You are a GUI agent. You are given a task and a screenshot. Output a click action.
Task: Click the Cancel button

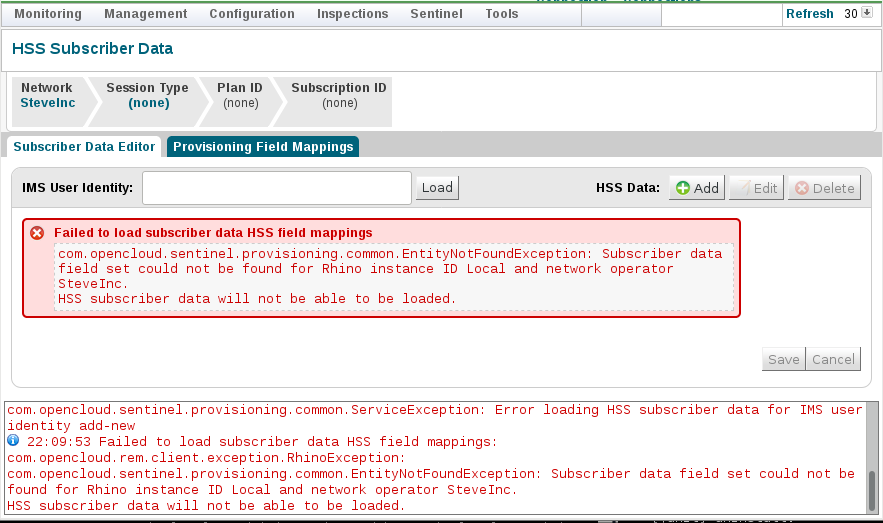click(833, 359)
